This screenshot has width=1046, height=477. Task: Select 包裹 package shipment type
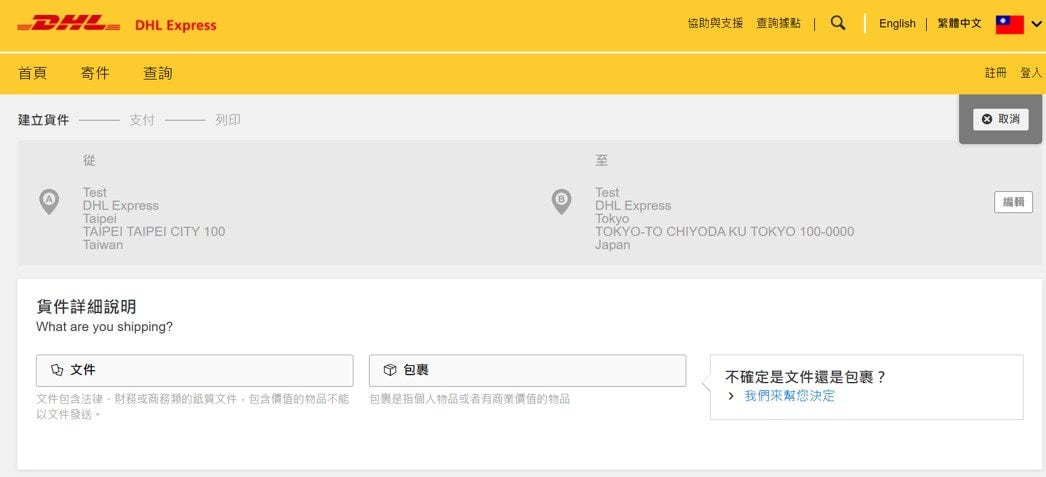(527, 370)
